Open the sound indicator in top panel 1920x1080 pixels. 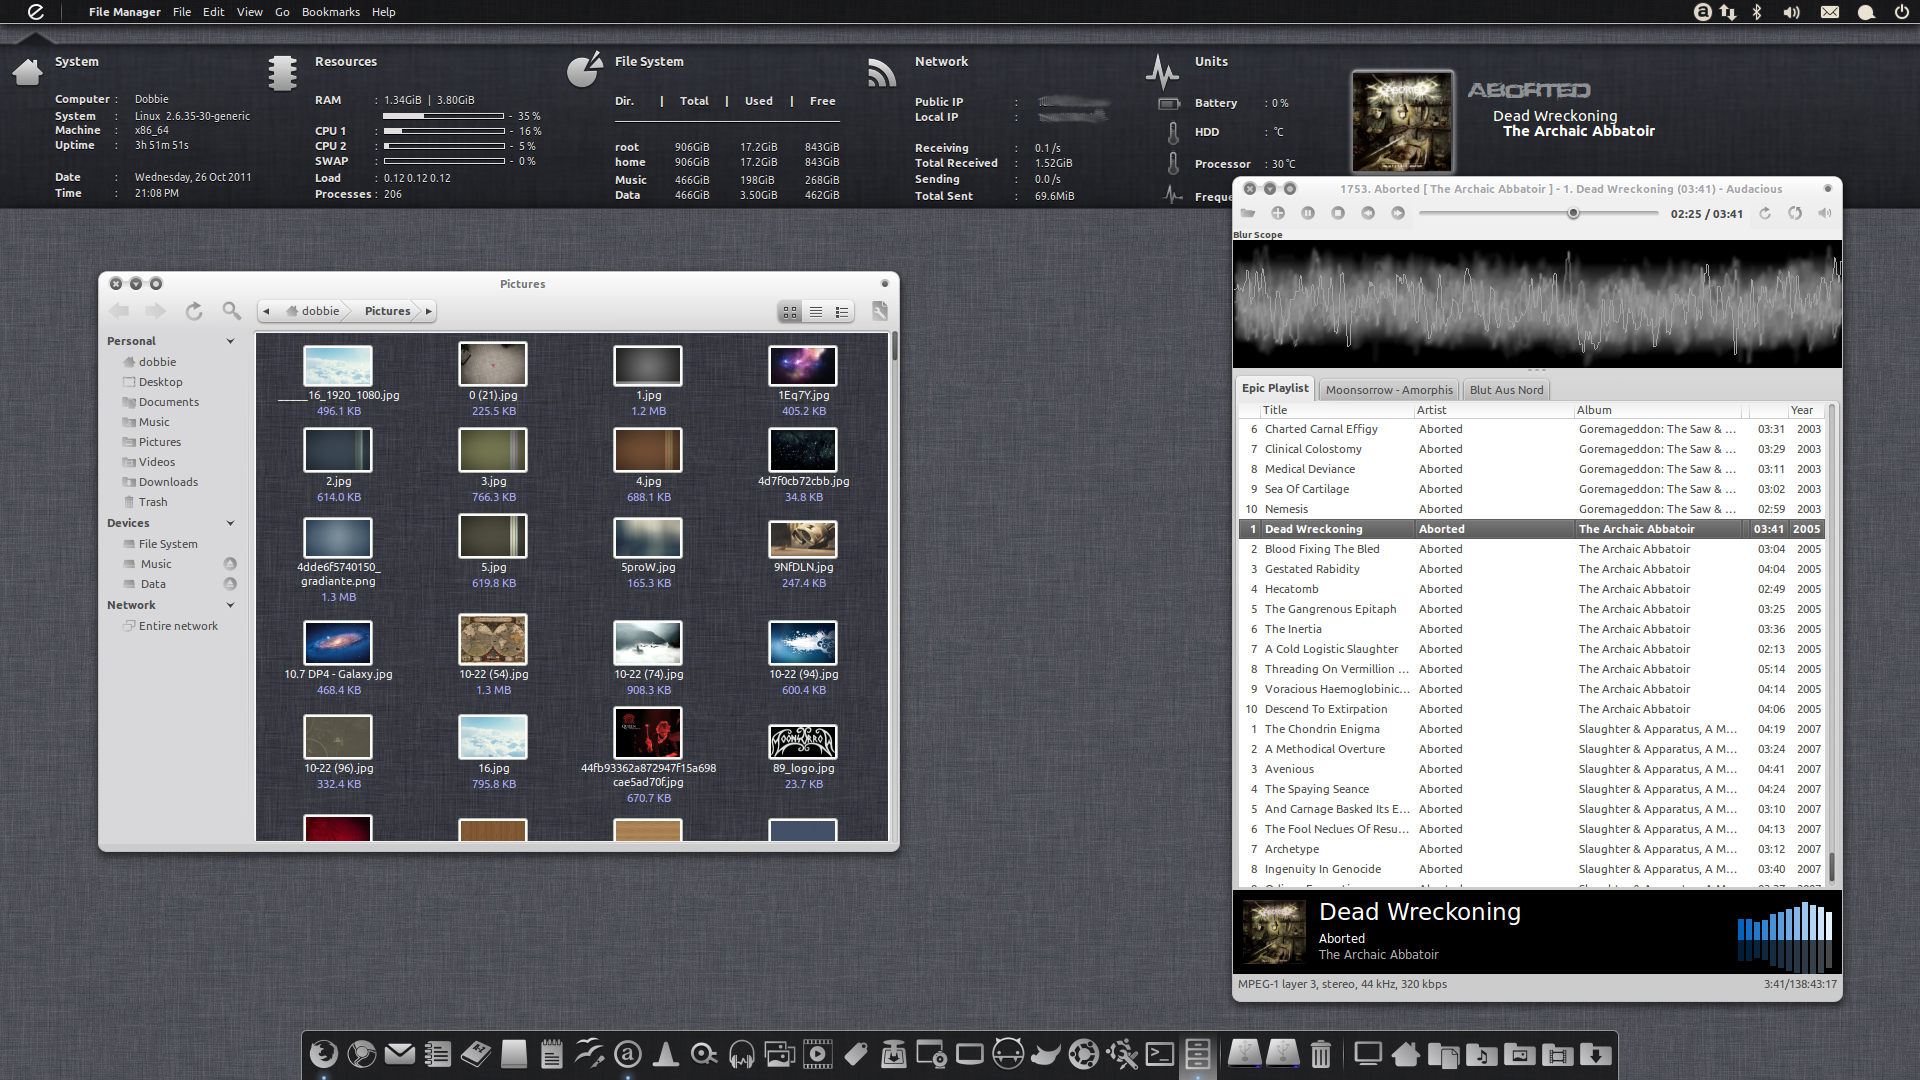(x=1791, y=12)
